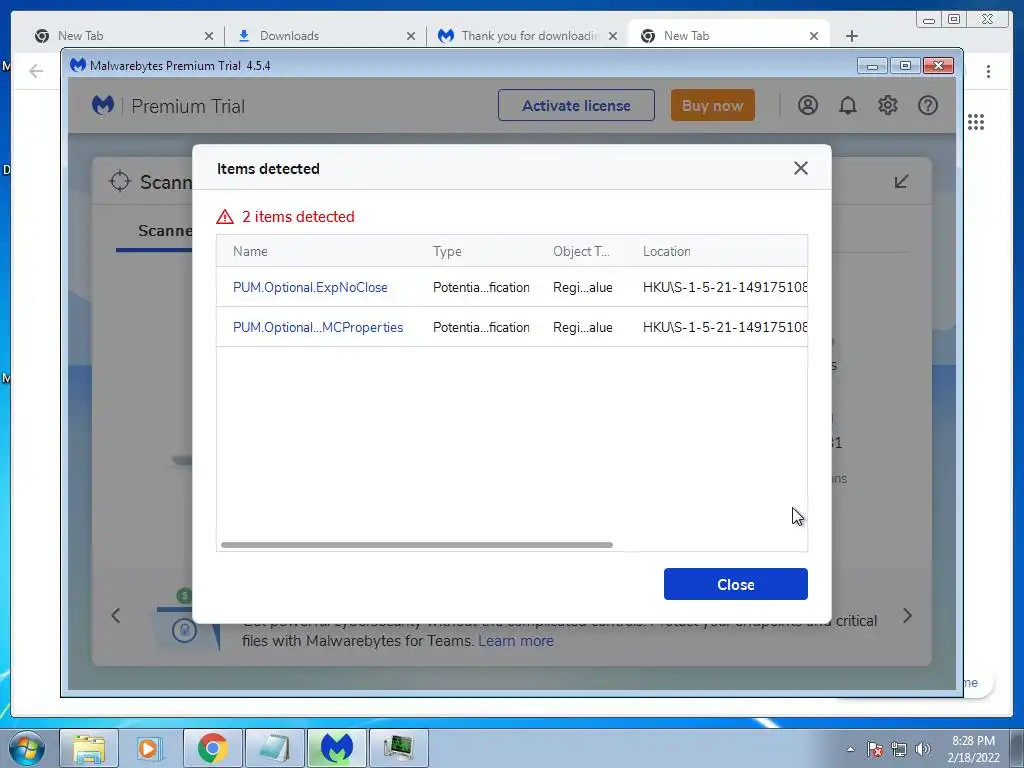1024x768 pixels.
Task: Open the Malwarebytes account icon
Action: click(808, 105)
